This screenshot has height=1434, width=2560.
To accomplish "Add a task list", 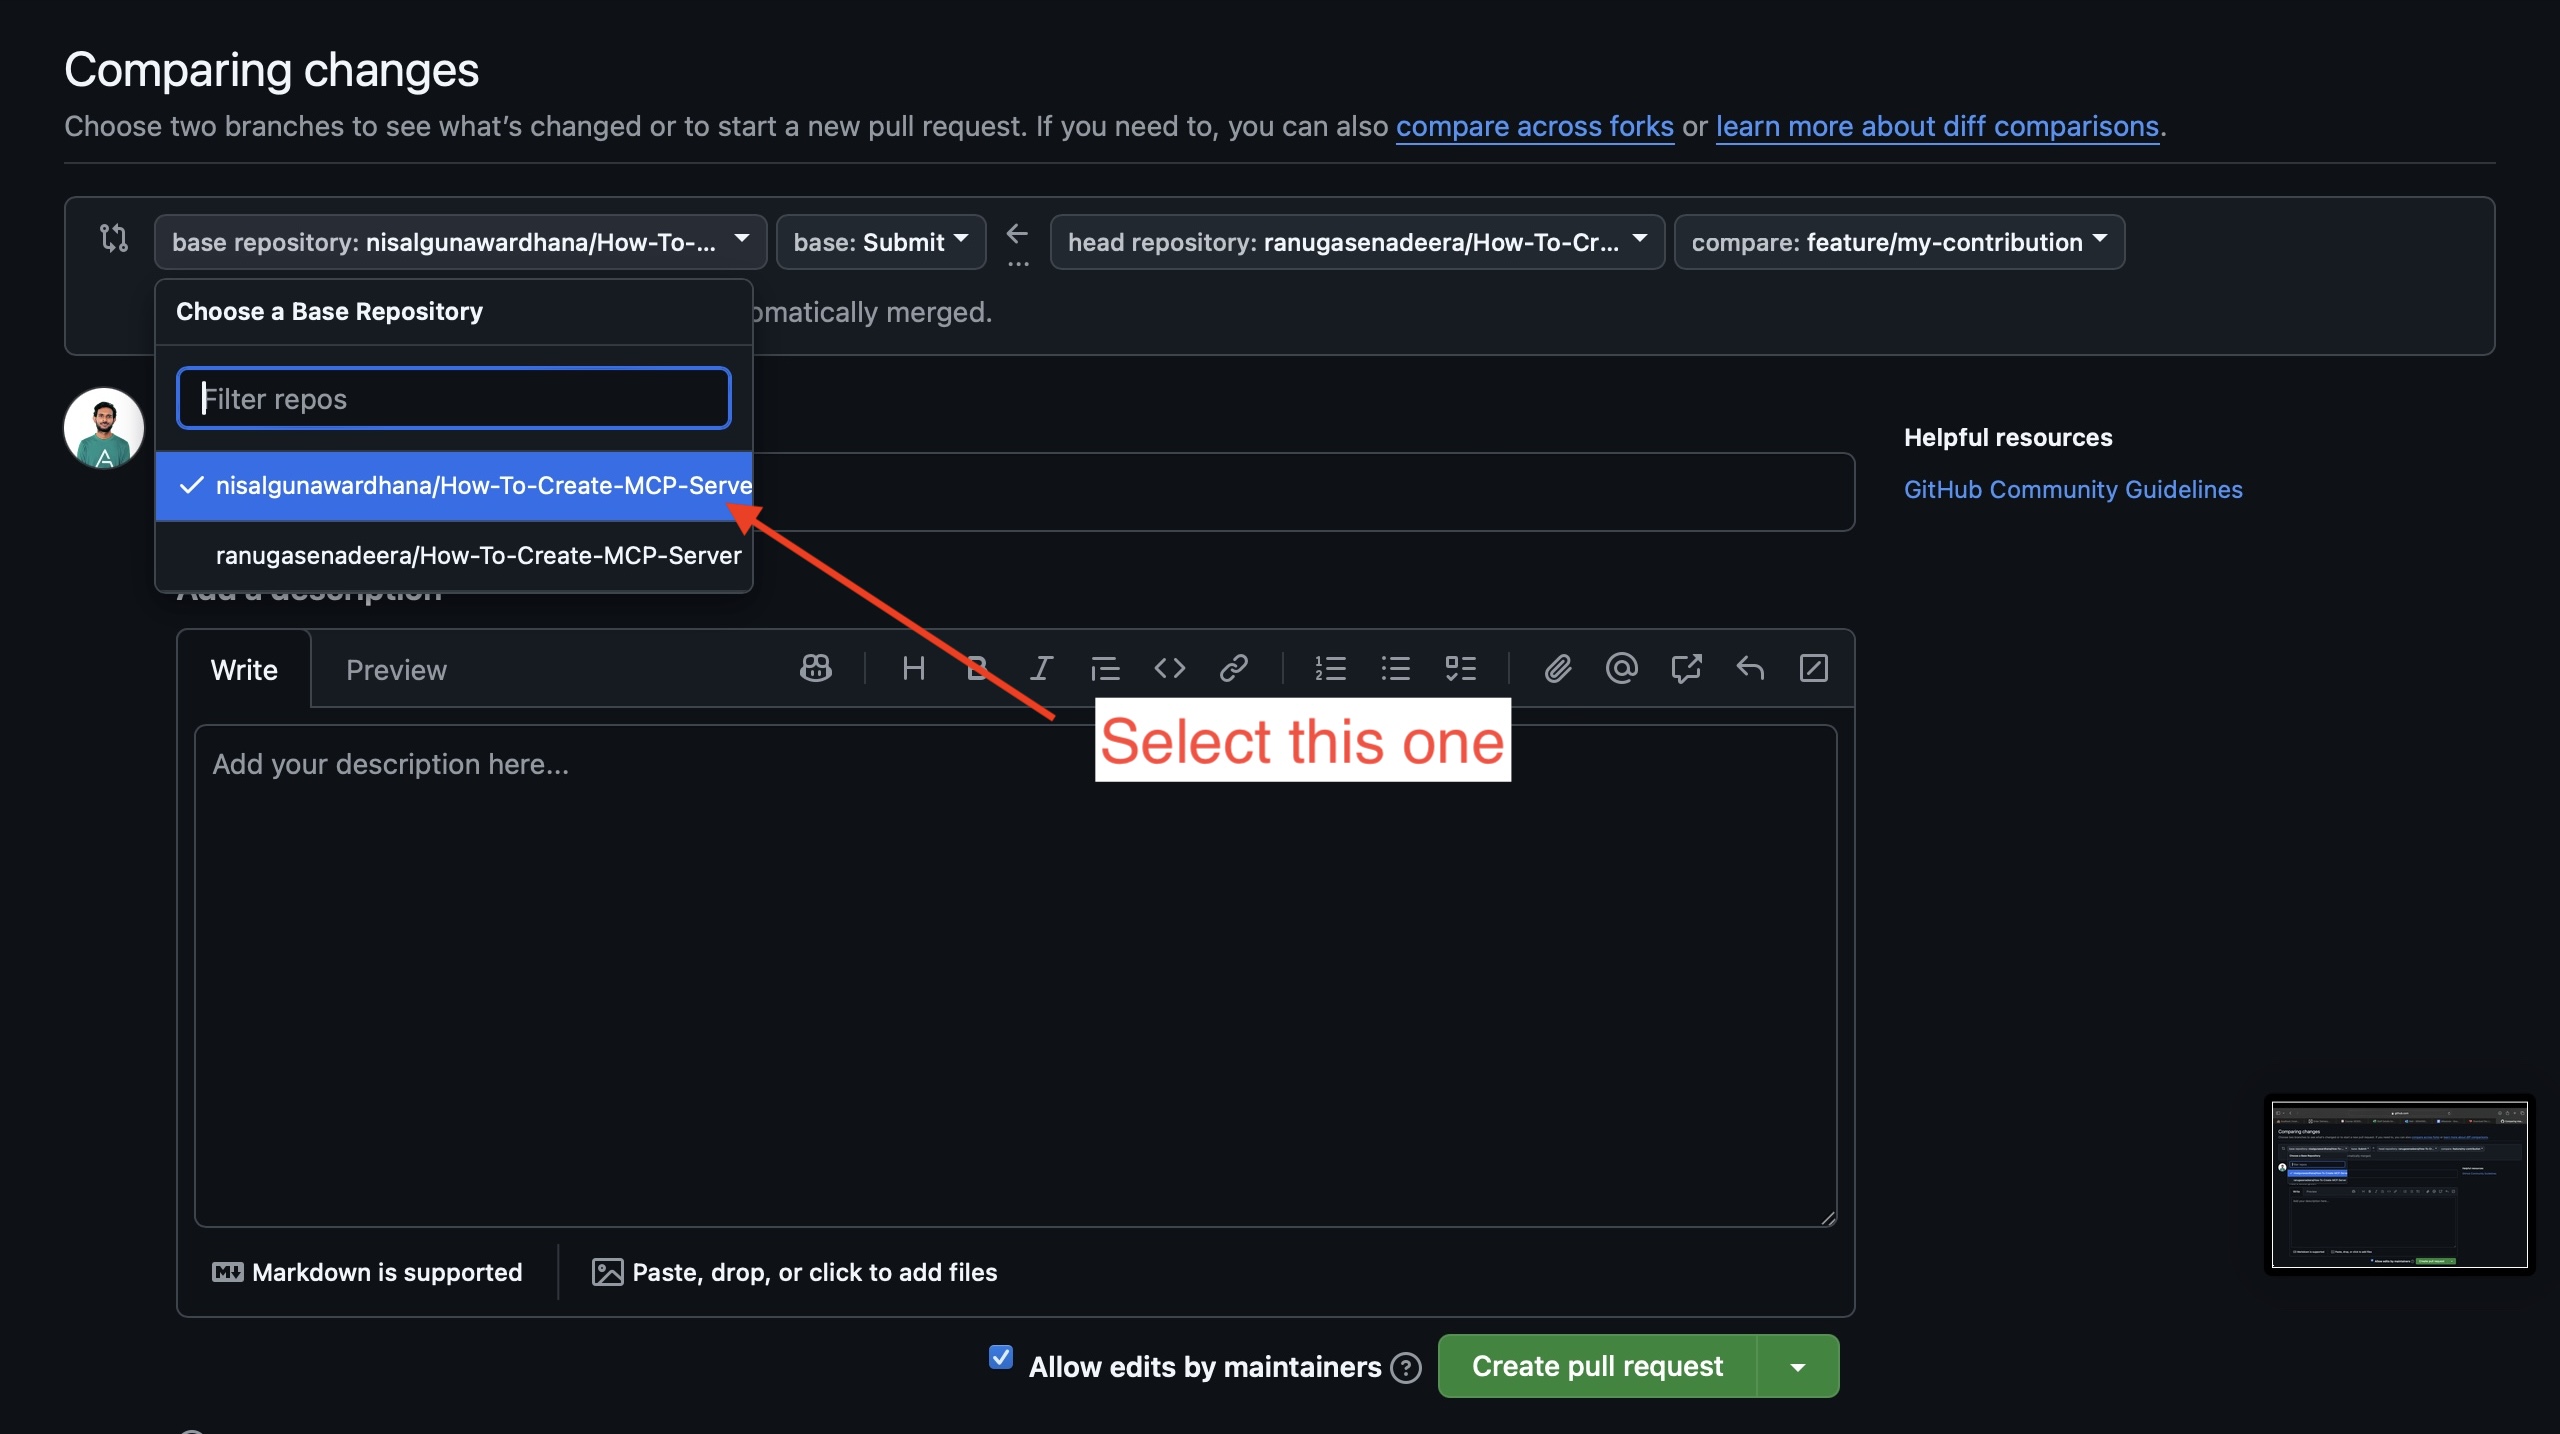I will point(1460,668).
